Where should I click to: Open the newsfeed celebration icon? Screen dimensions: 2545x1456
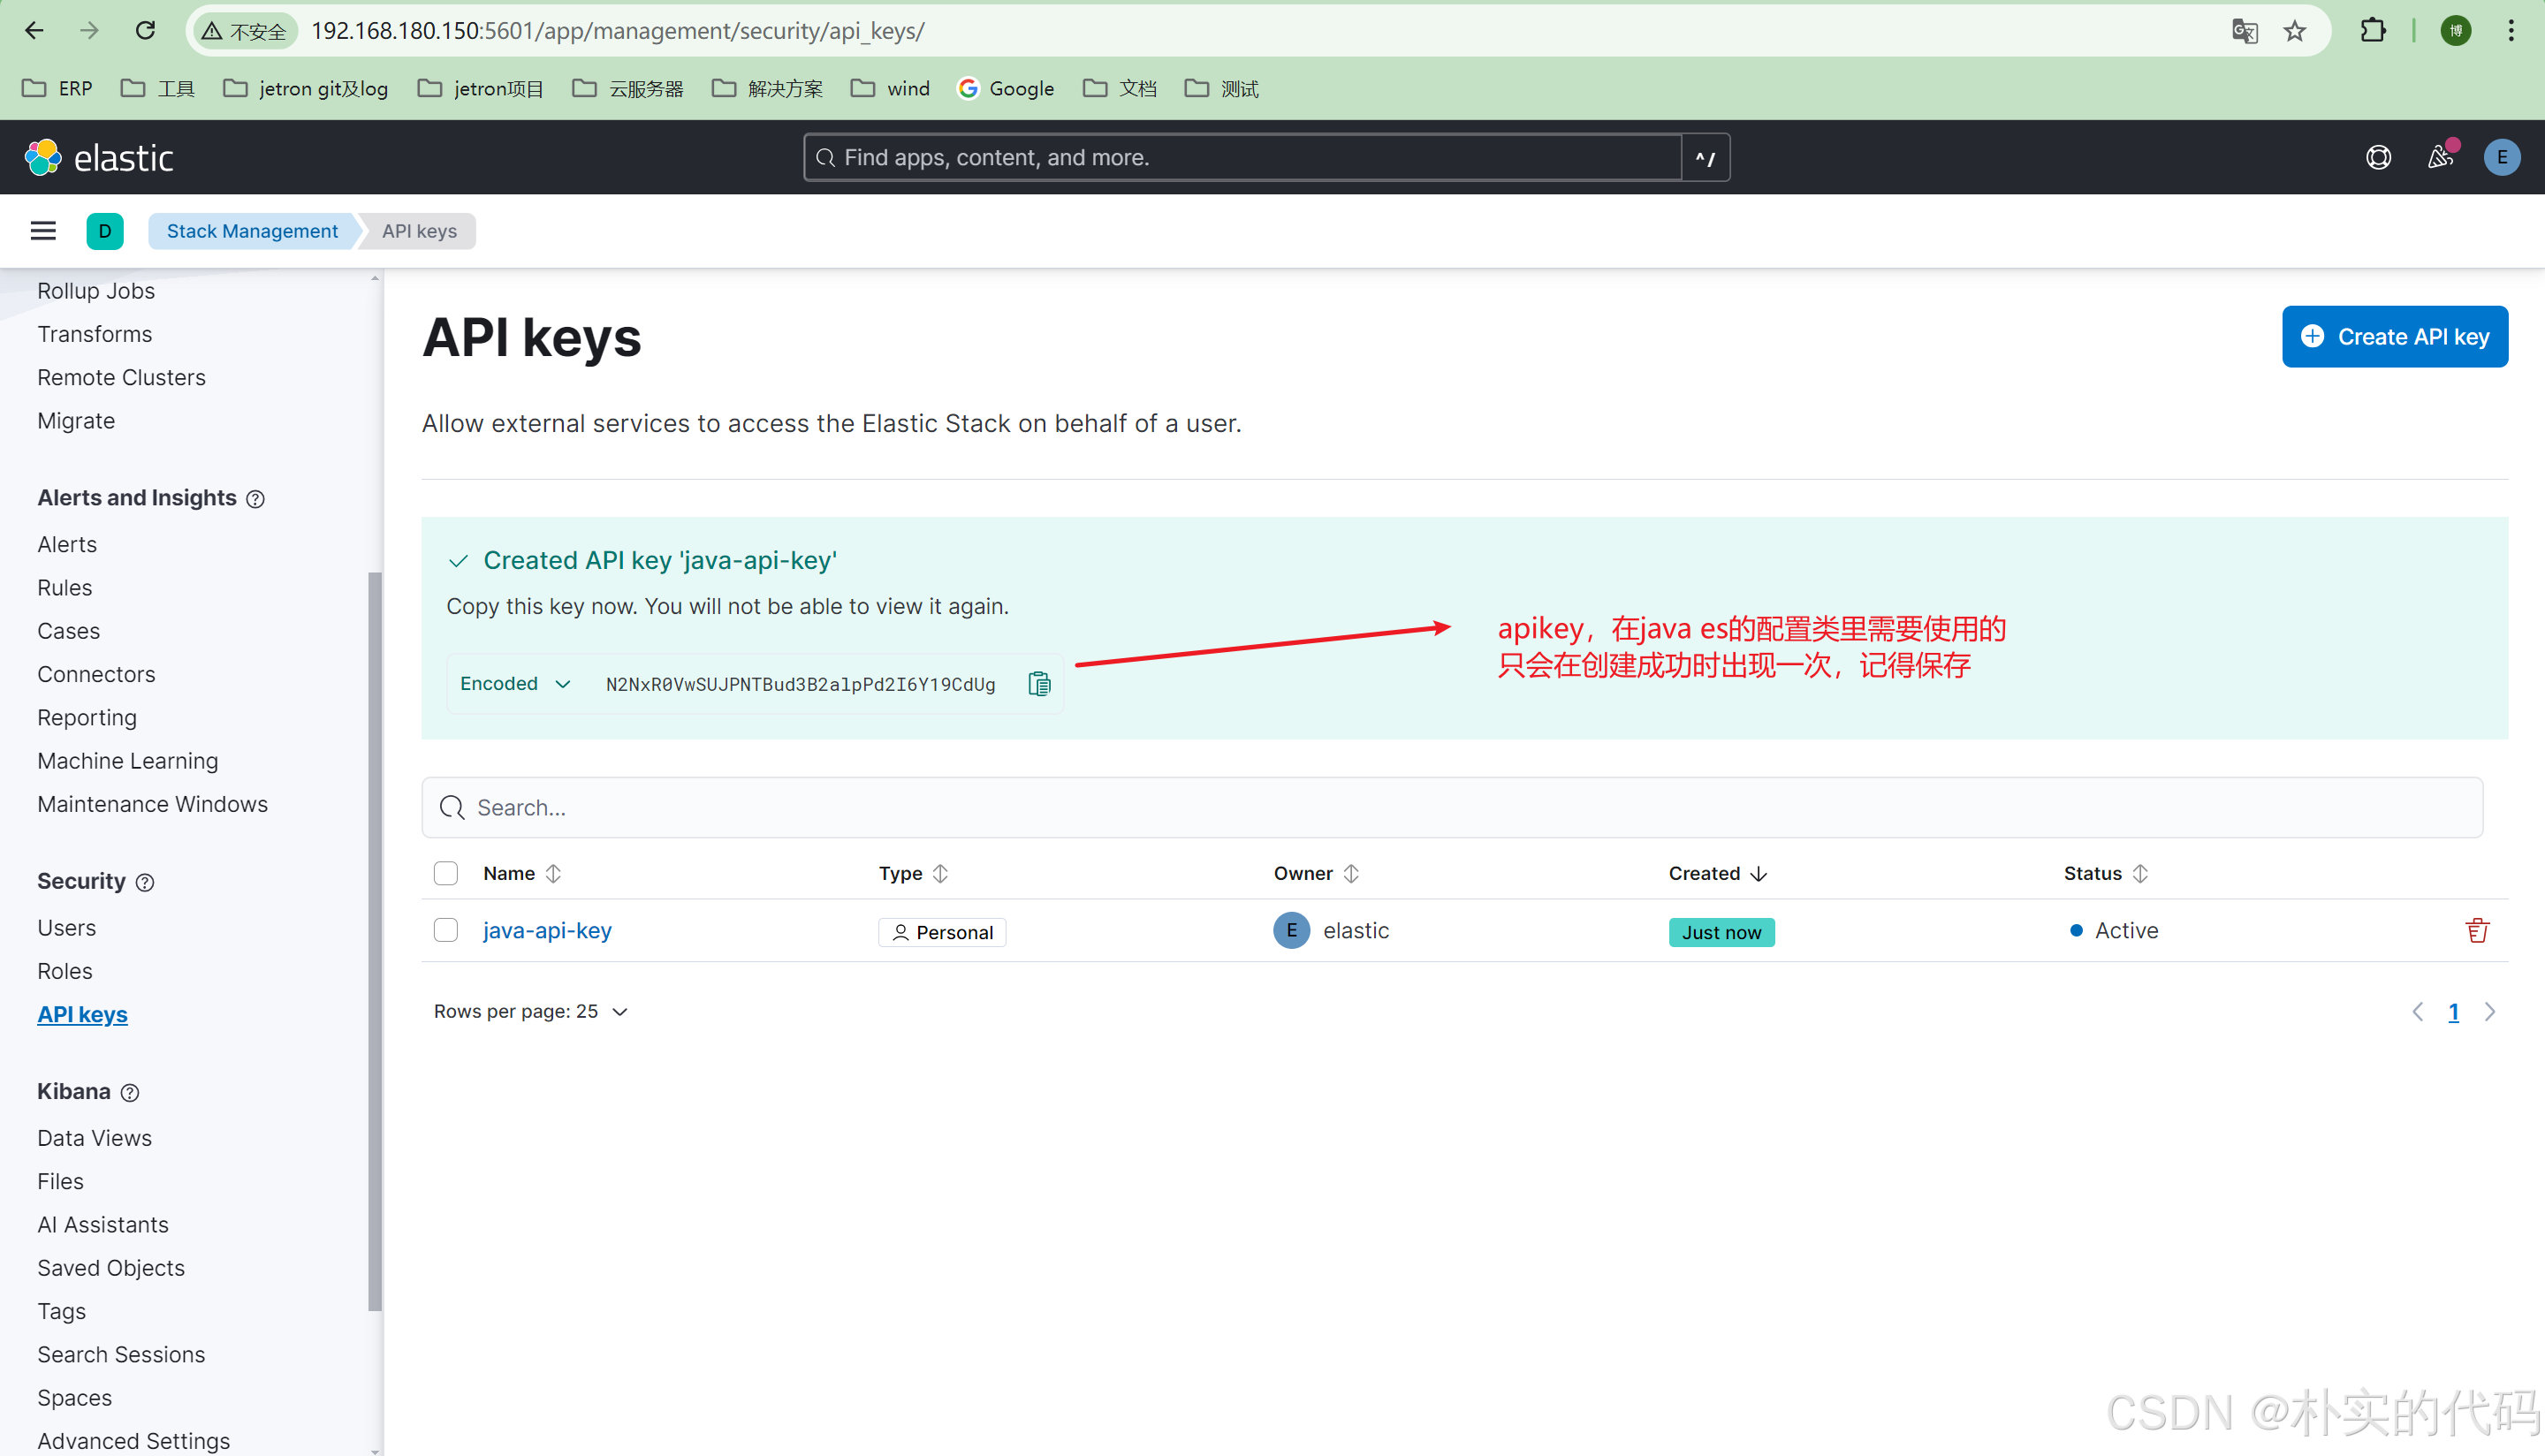(2440, 157)
